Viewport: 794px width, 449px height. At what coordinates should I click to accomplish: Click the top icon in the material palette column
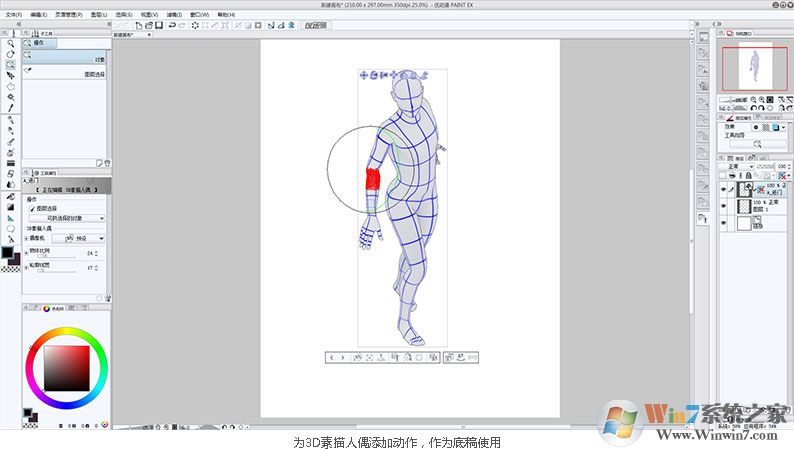704,37
